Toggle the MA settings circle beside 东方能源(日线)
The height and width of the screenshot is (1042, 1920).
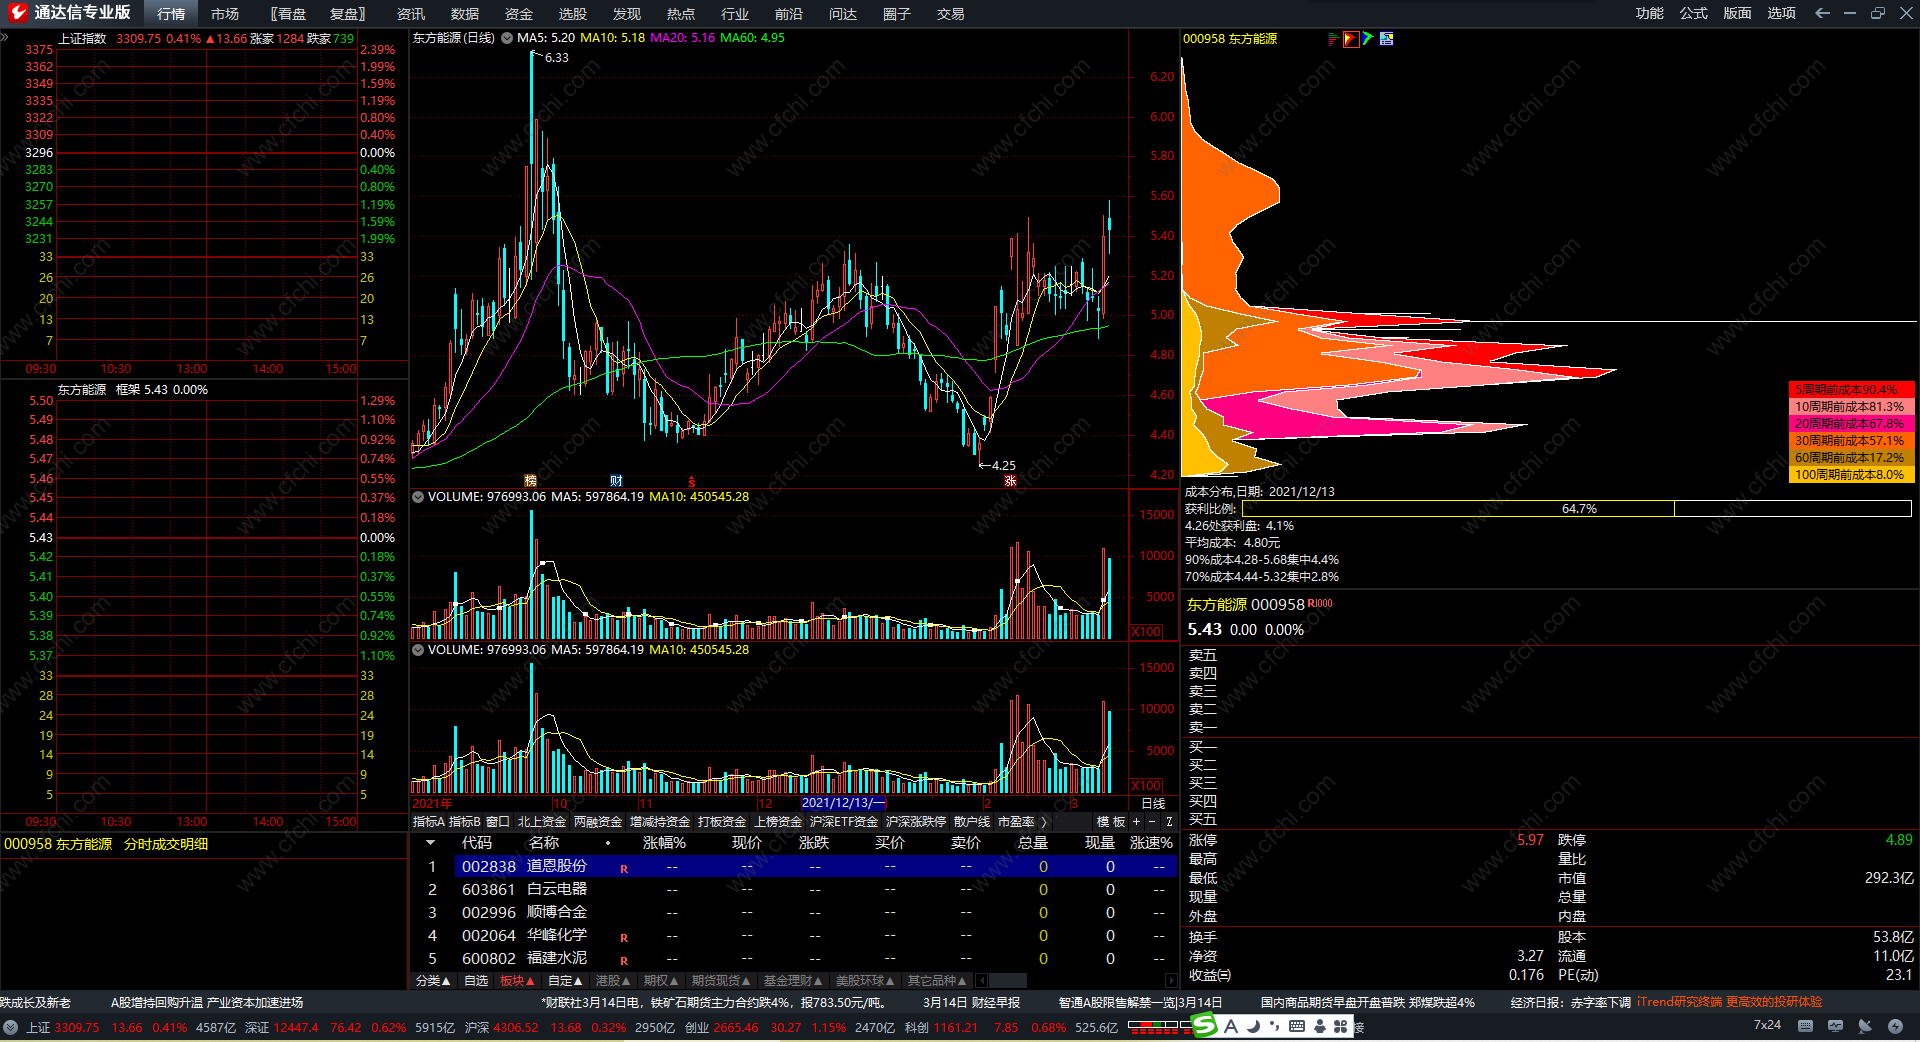coord(507,38)
